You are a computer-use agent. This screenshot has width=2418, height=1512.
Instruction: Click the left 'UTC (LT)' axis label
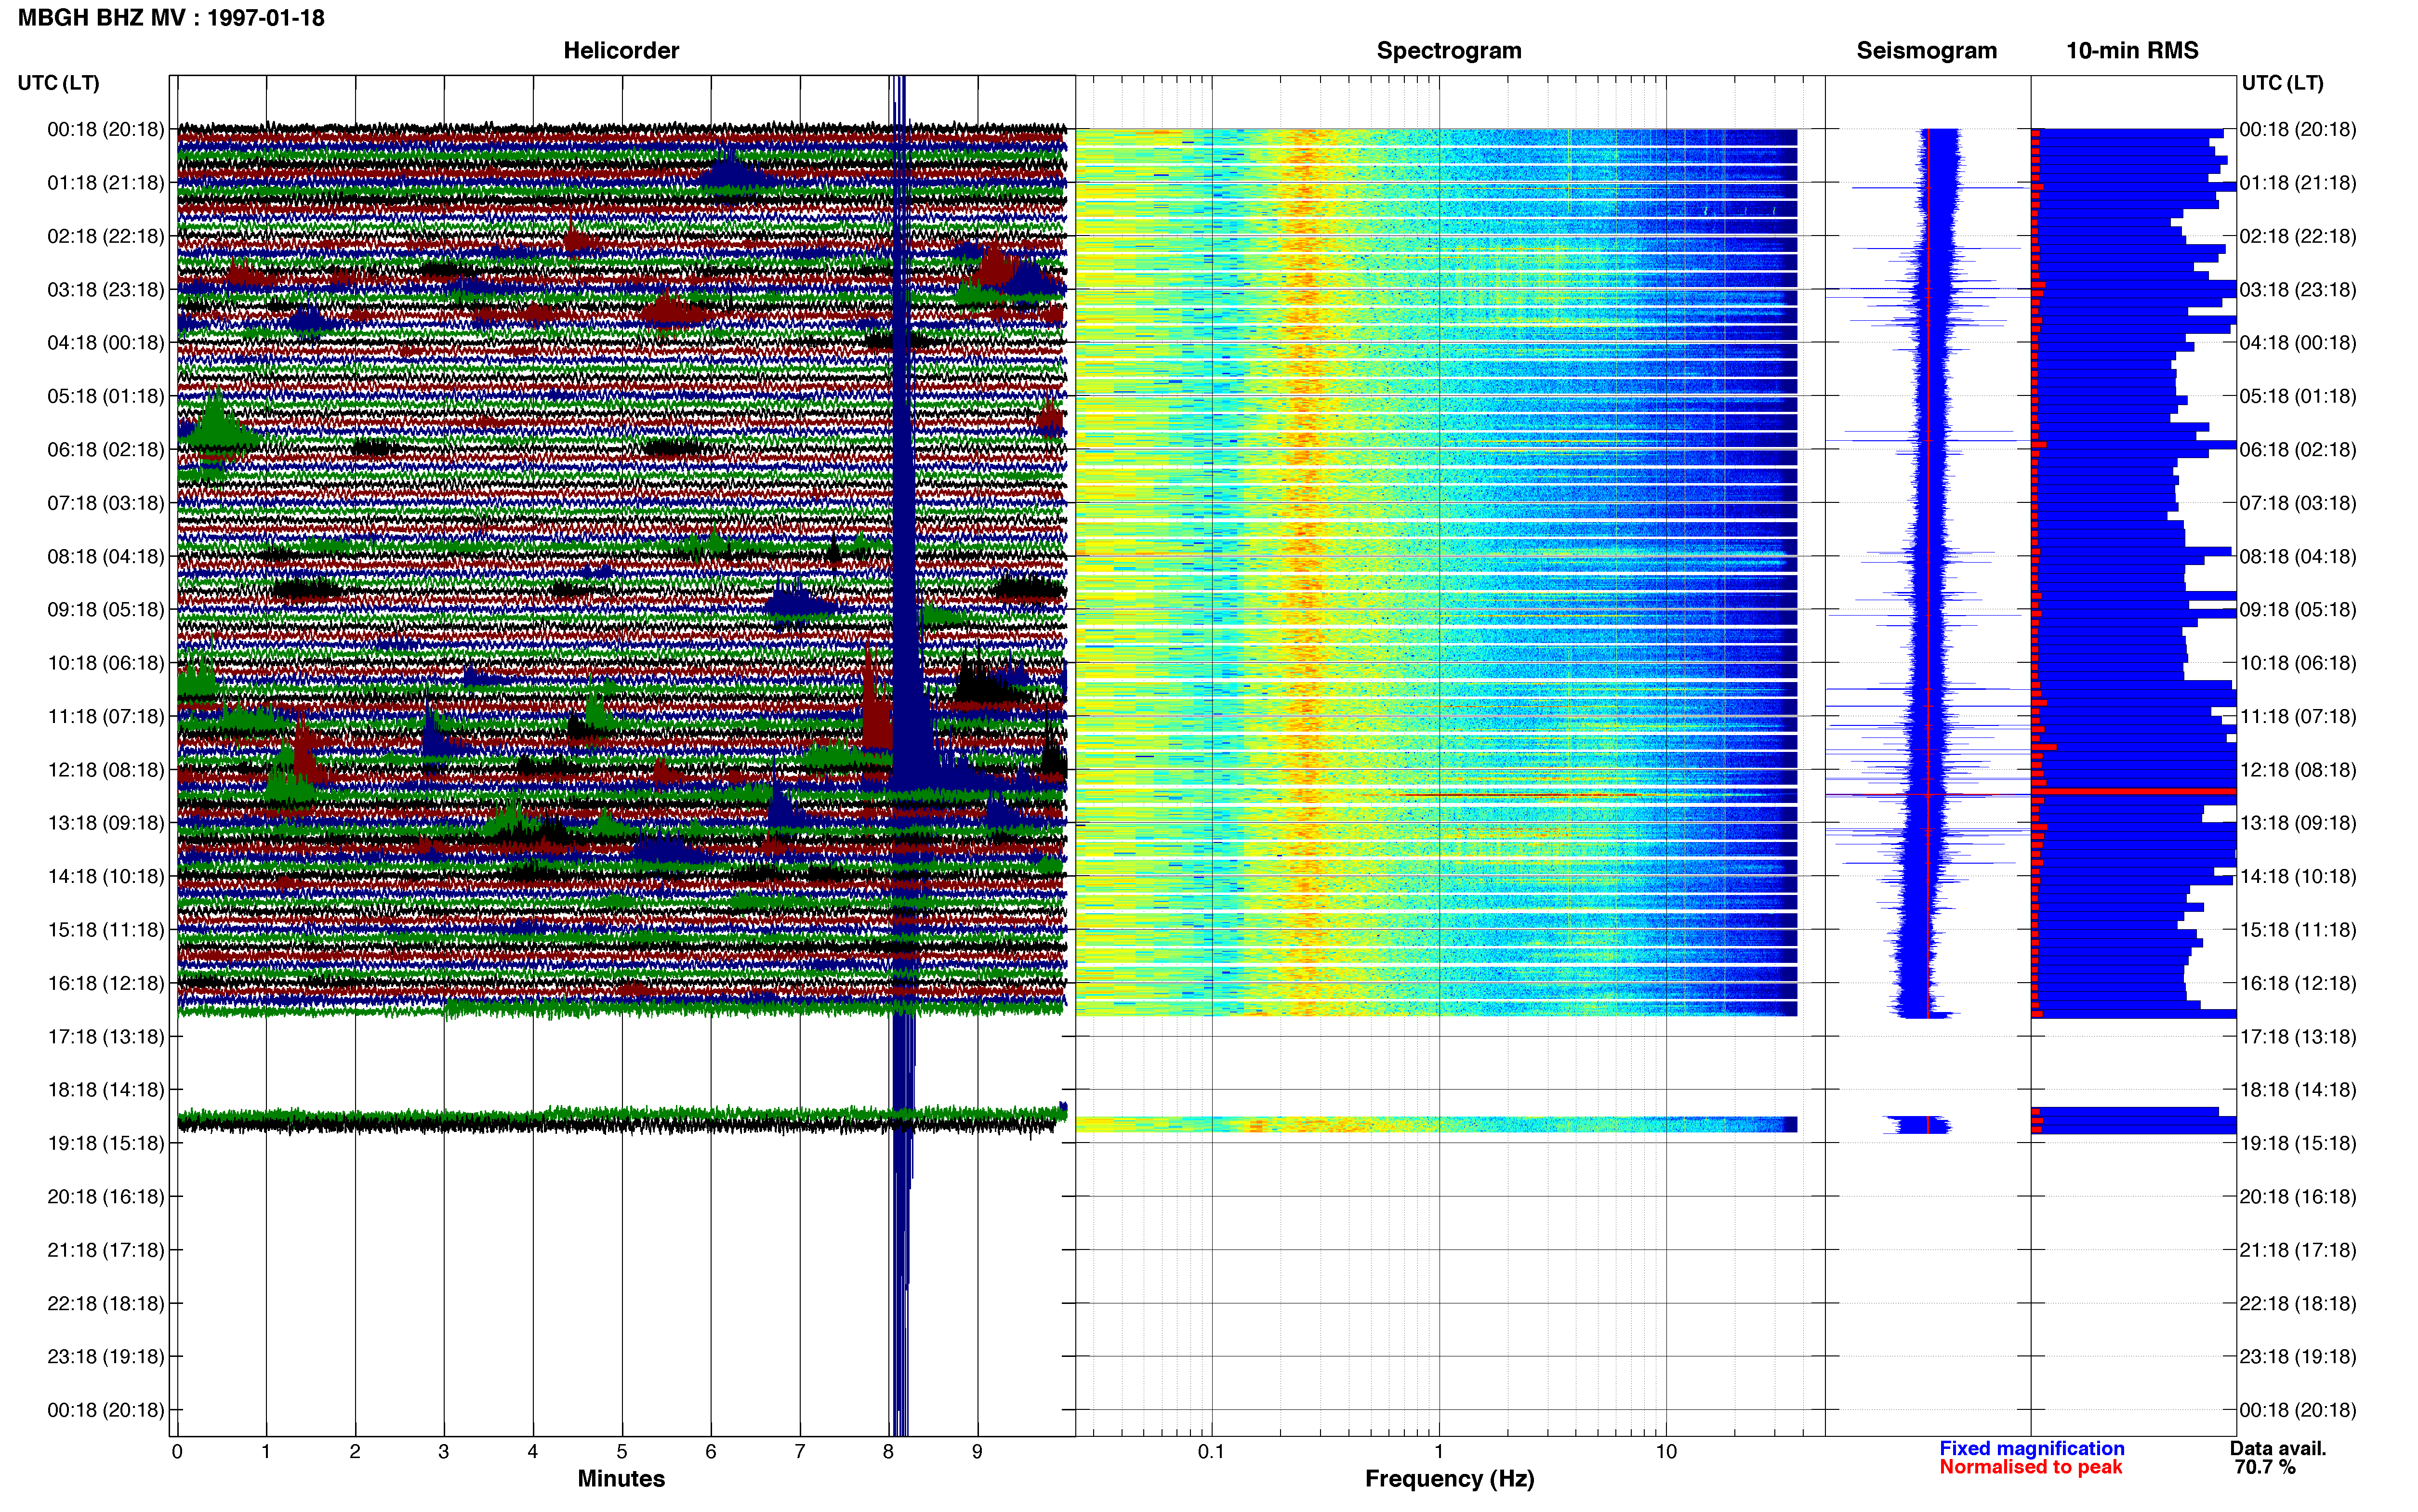(x=59, y=83)
